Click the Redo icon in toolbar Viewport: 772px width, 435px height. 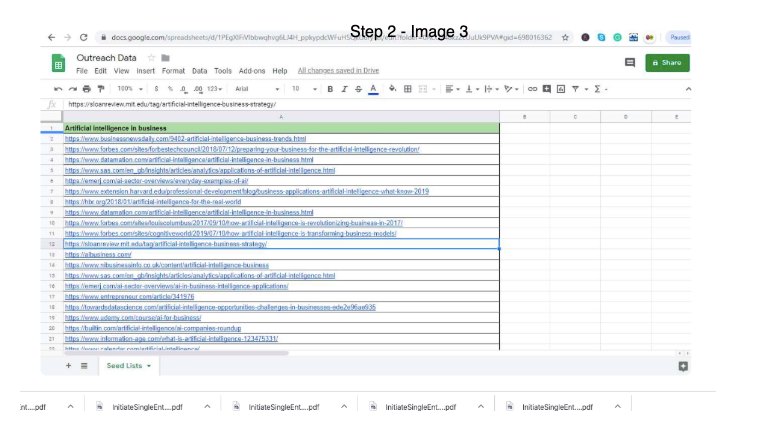(72, 89)
